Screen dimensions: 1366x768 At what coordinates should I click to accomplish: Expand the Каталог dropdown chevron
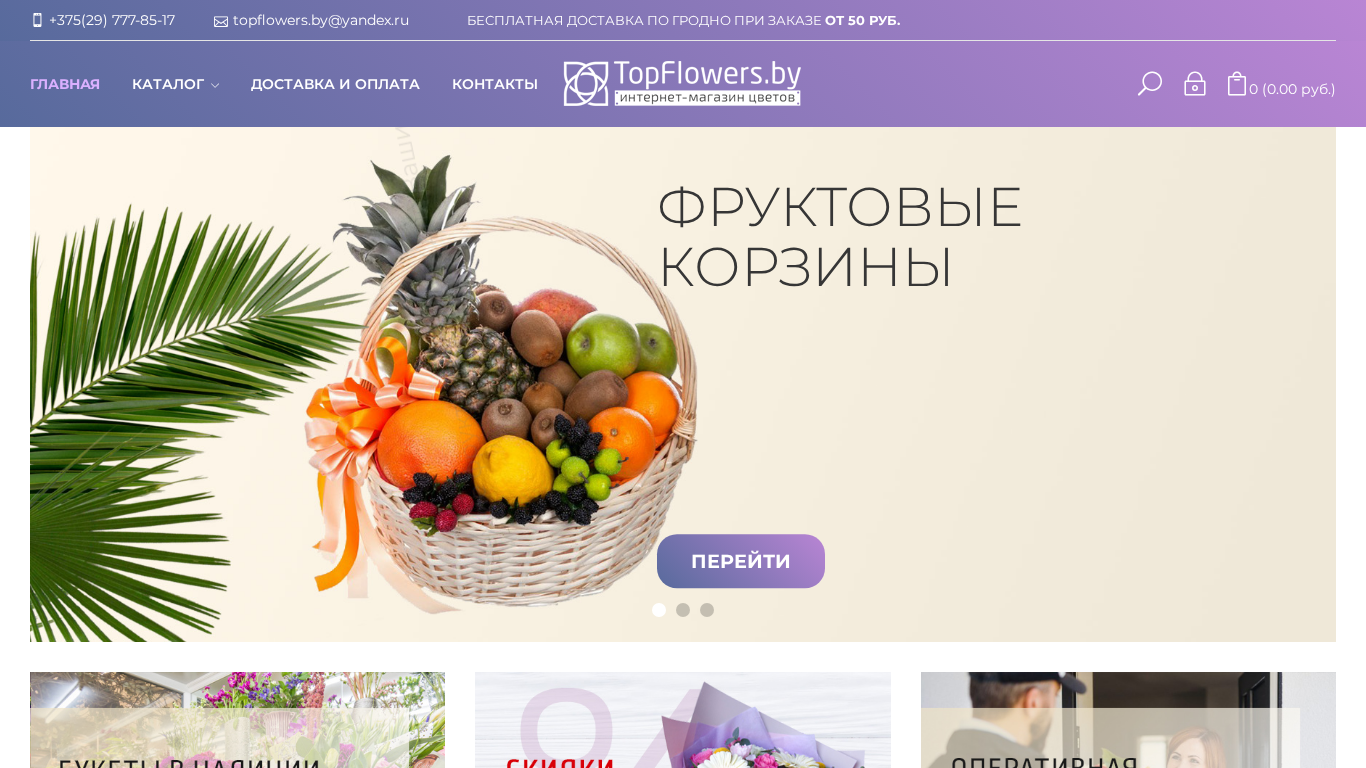pos(215,86)
